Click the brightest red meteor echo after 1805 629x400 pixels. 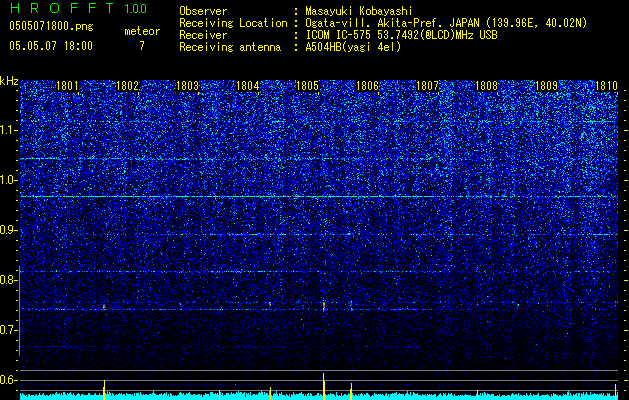(324, 306)
